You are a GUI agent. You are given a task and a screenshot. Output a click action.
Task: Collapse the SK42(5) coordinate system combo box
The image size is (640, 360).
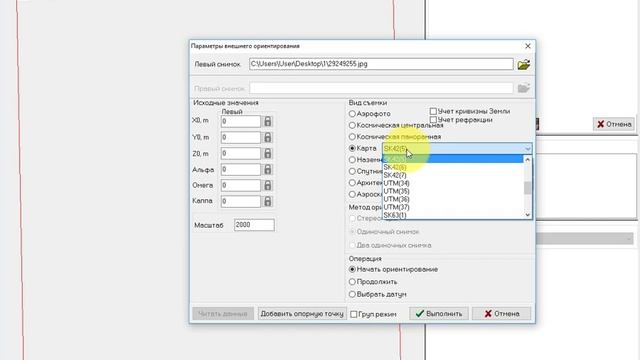click(x=527, y=149)
